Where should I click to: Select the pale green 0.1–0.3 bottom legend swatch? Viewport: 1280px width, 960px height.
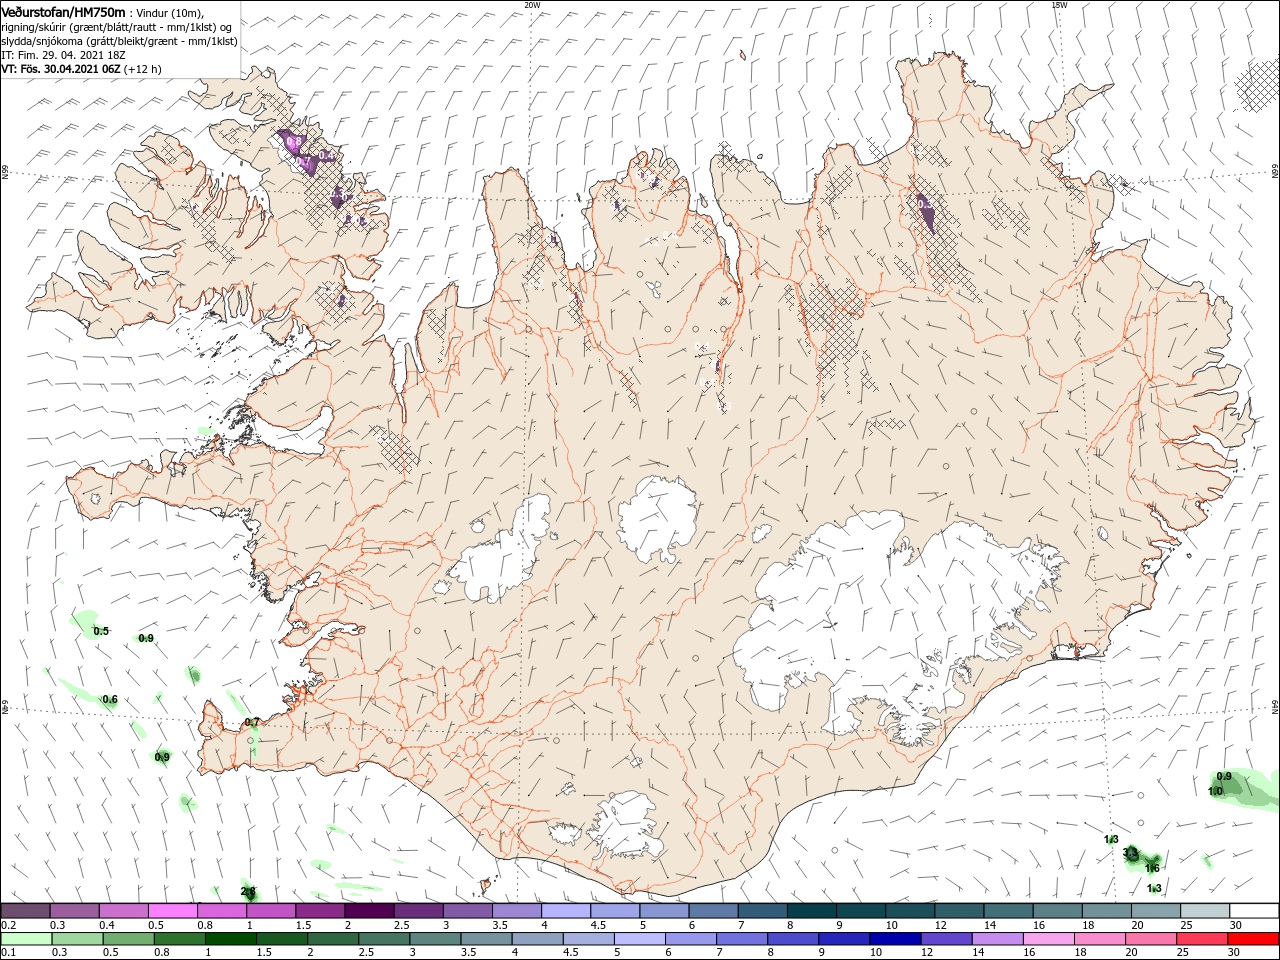pyautogui.click(x=27, y=939)
